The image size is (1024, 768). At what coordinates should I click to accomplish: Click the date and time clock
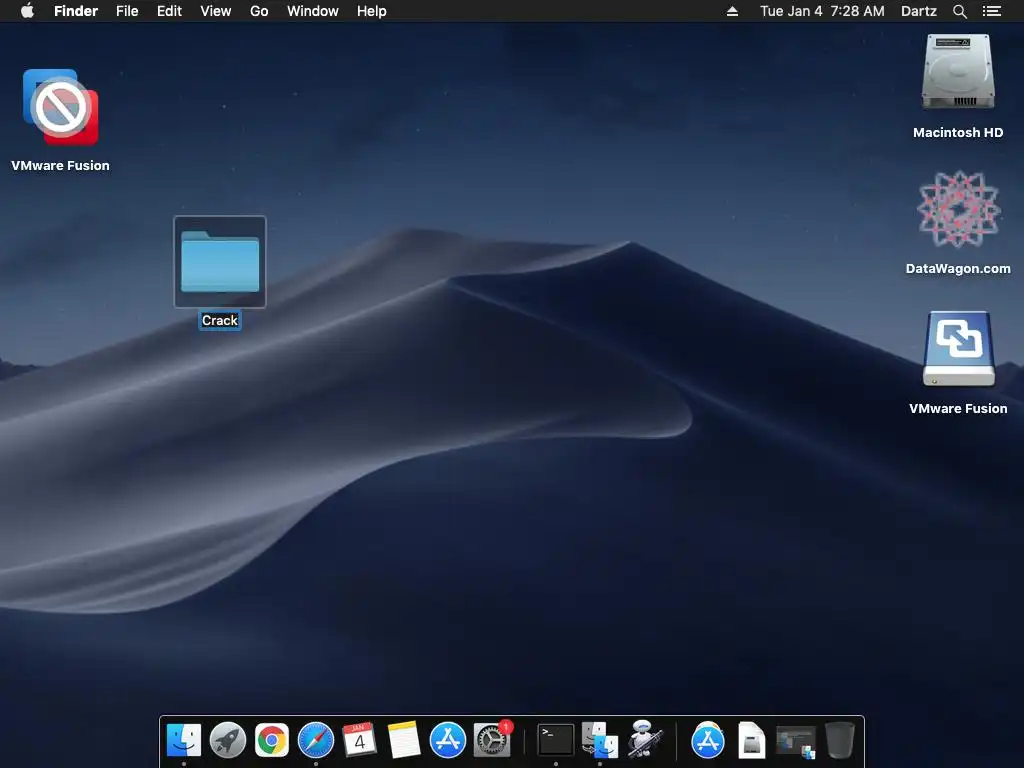pyautogui.click(x=822, y=11)
